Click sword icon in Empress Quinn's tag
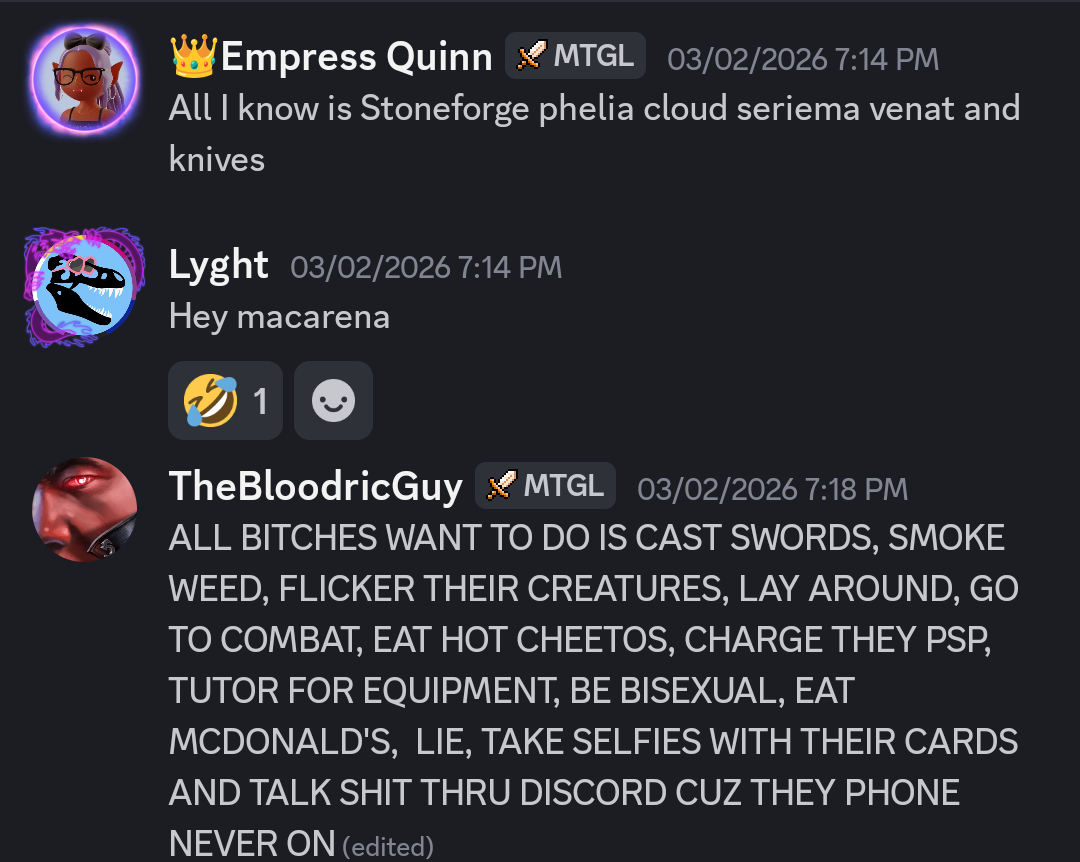The height and width of the screenshot is (862, 1080). click(x=531, y=55)
